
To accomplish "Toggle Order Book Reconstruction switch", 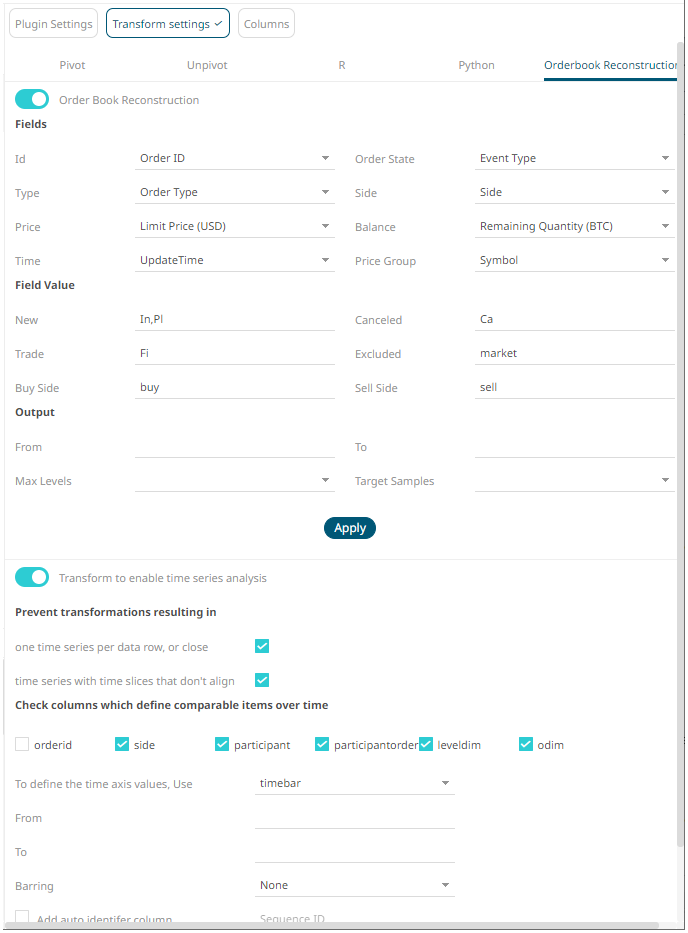I will pyautogui.click(x=32, y=99).
